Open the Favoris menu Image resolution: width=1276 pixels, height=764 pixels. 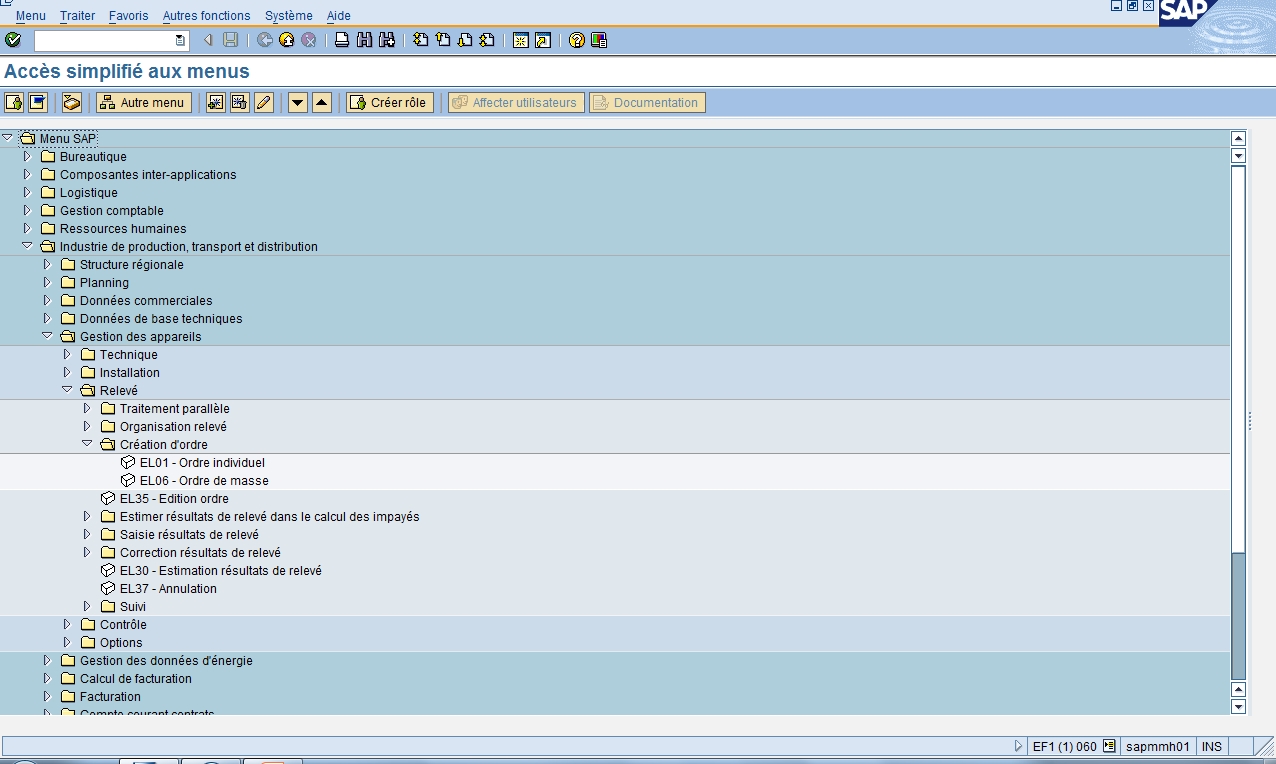pyautogui.click(x=128, y=16)
